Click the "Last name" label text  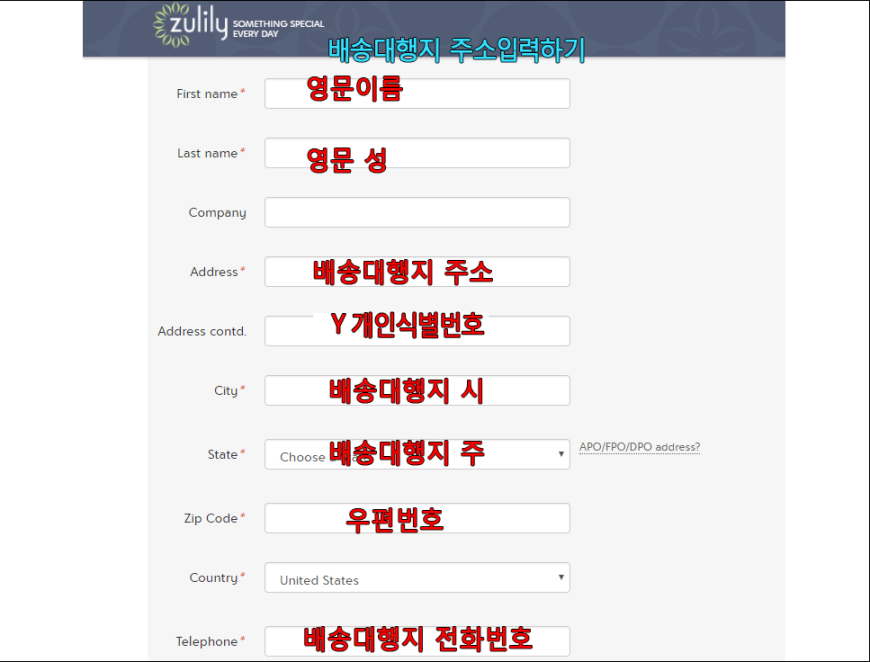[x=208, y=153]
